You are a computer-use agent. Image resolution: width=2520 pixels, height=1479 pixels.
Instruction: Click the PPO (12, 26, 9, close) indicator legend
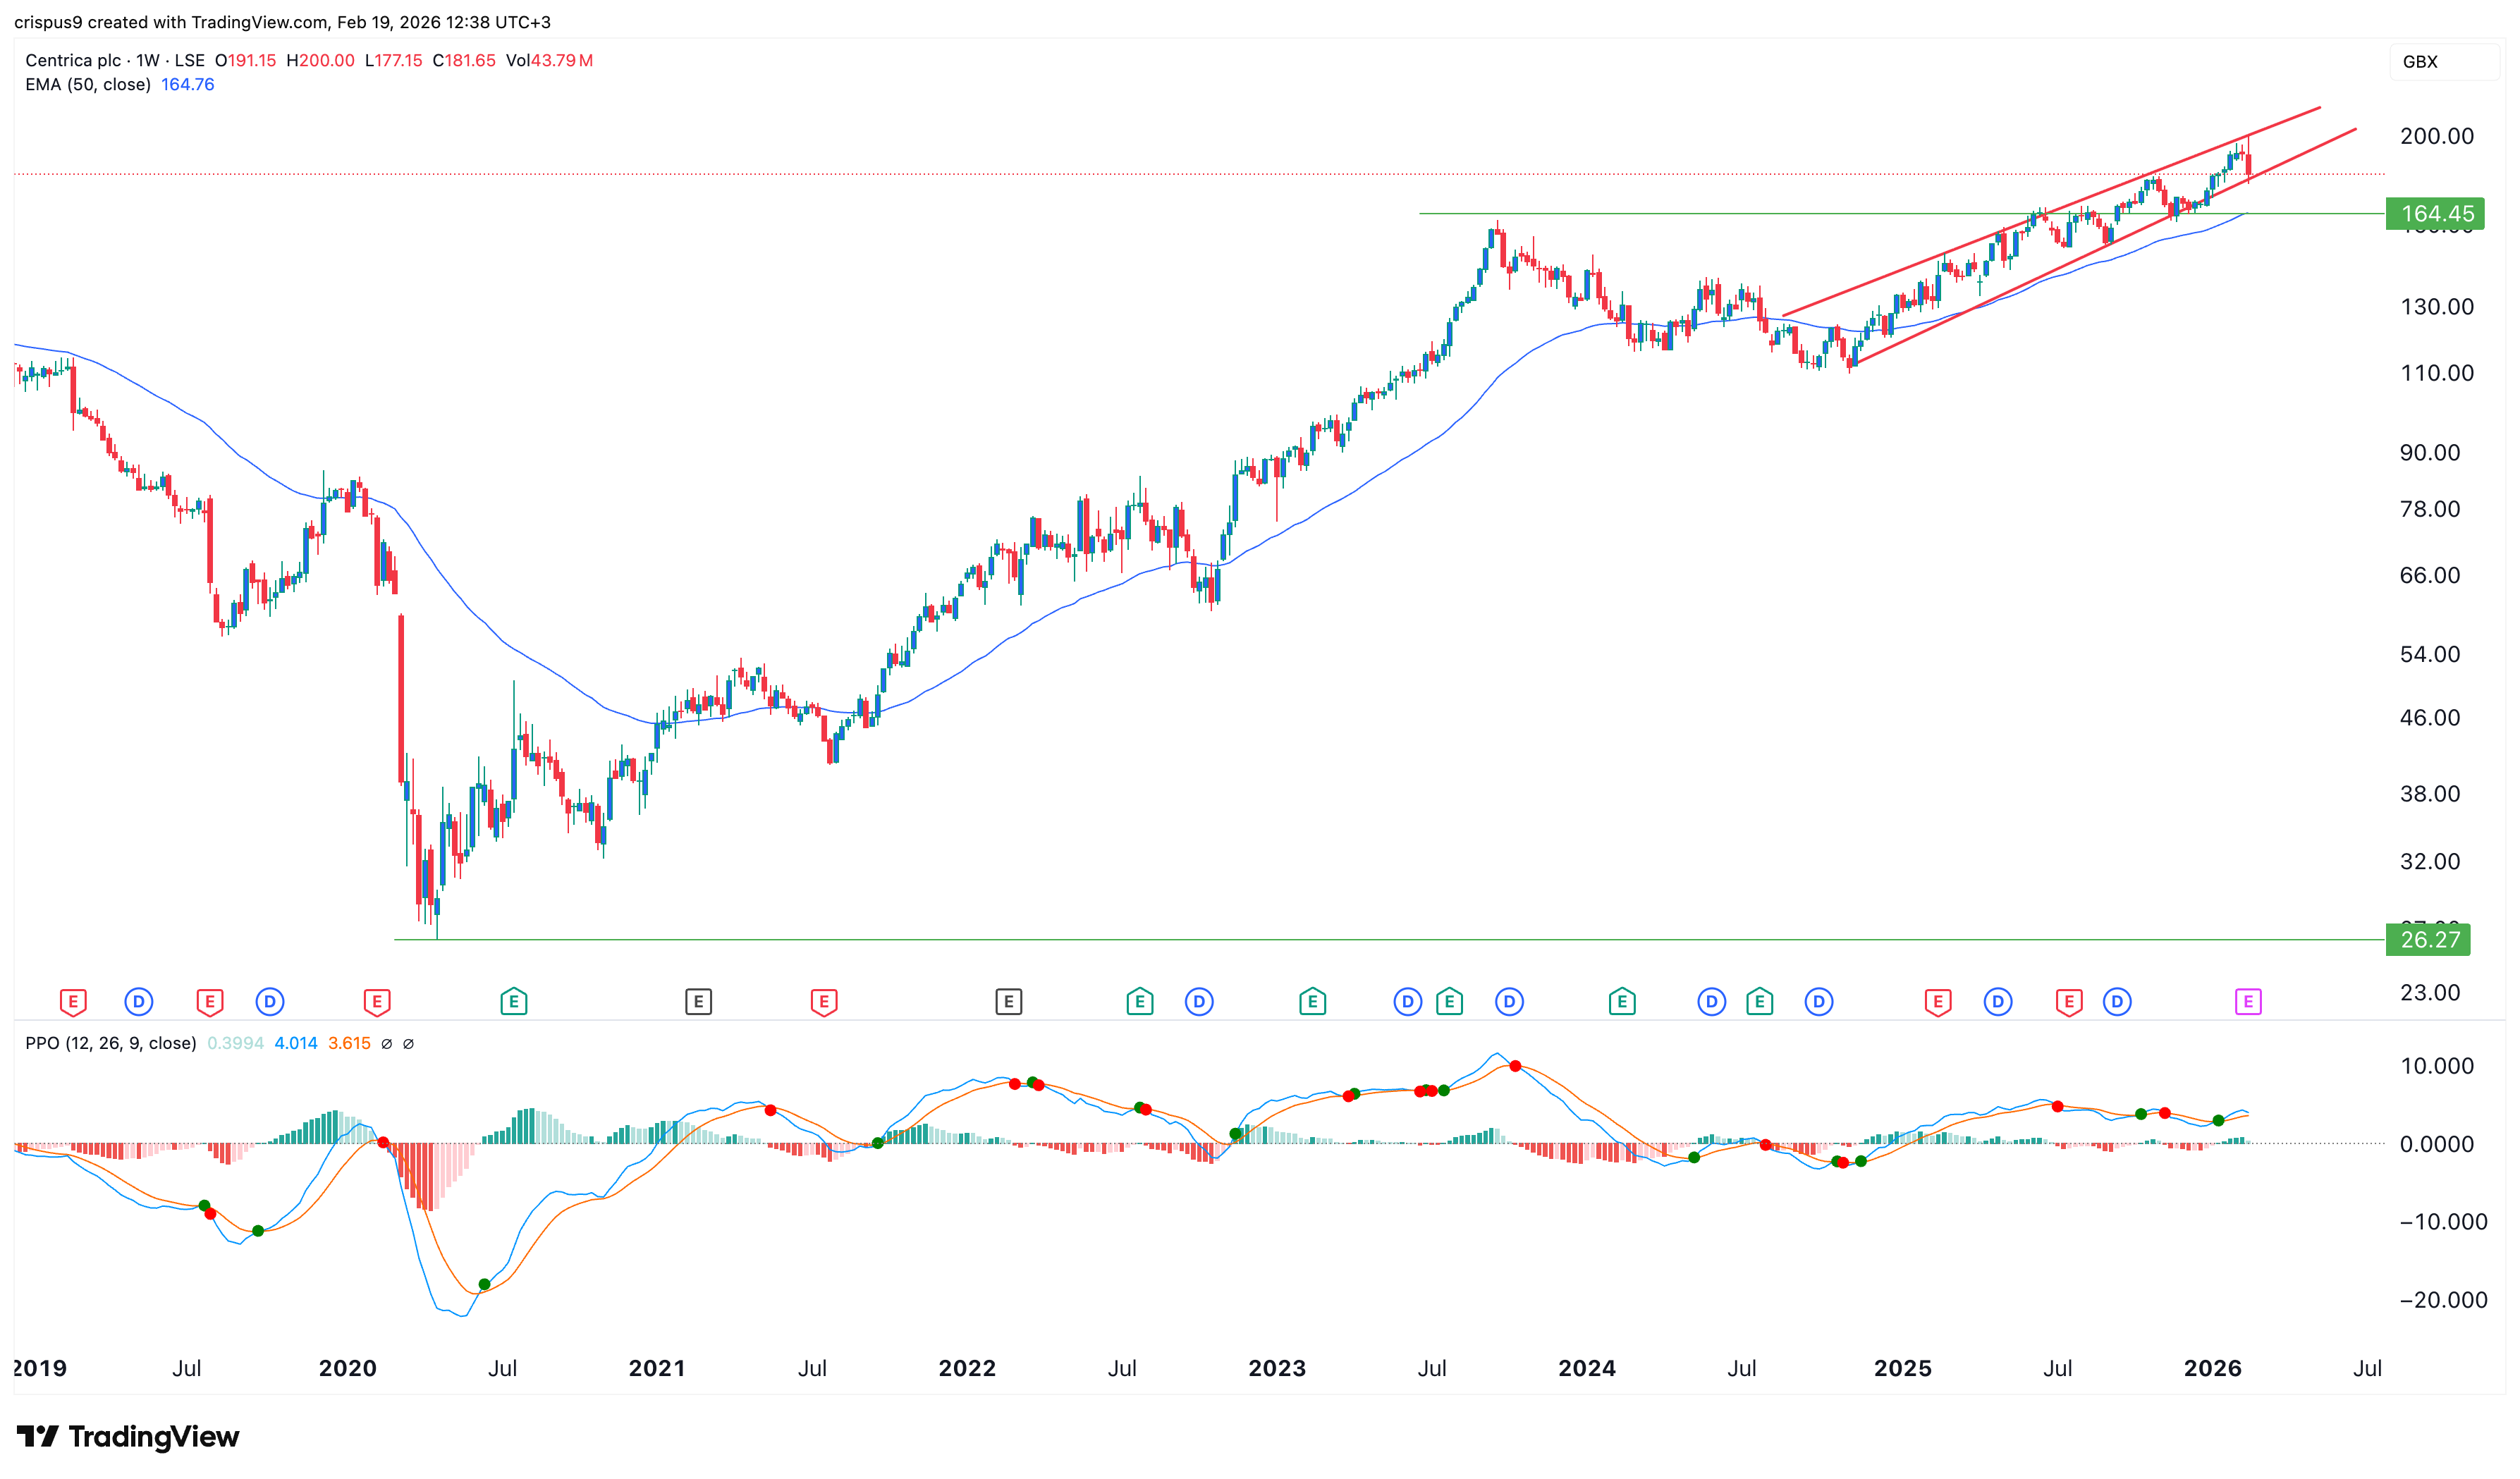click(x=110, y=1043)
